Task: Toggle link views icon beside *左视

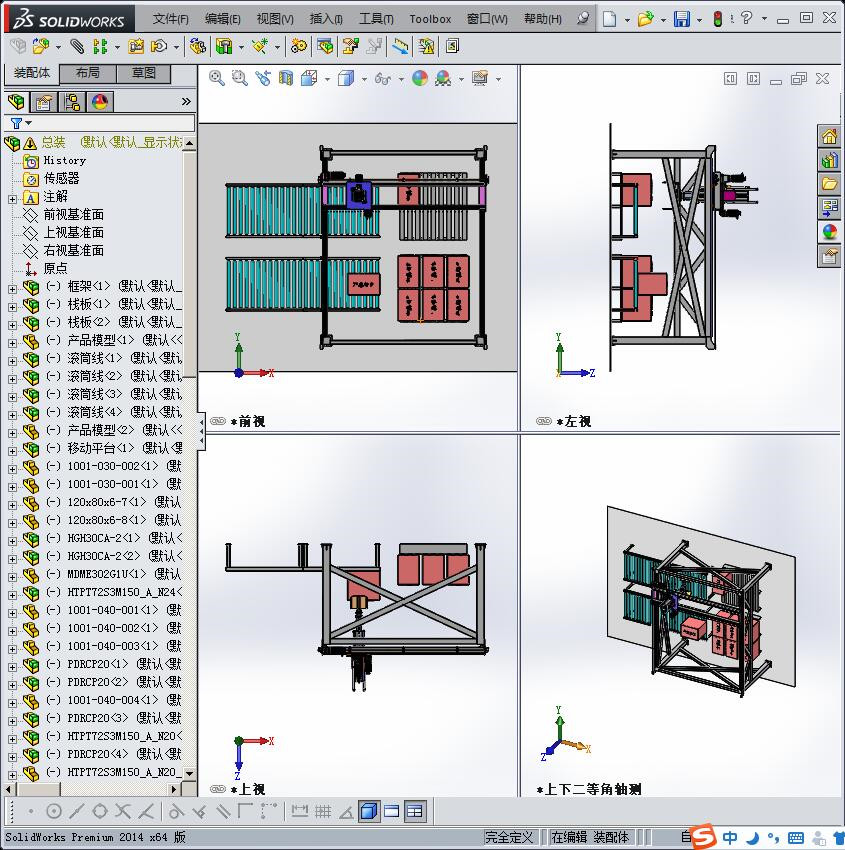Action: pyautogui.click(x=544, y=421)
